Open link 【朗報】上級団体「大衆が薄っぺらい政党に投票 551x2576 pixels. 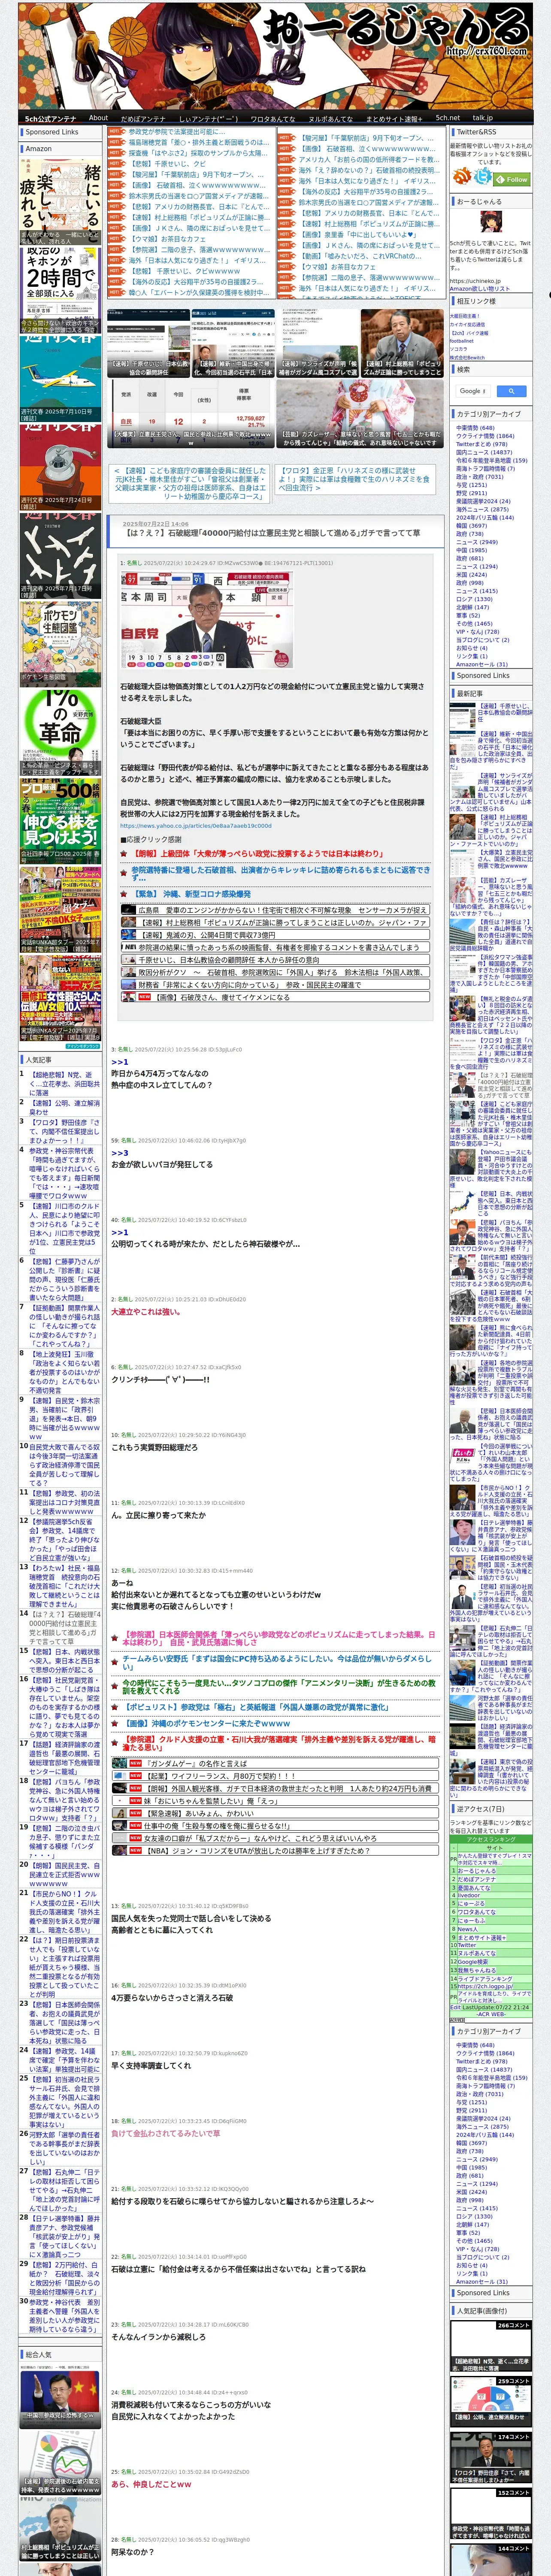(x=258, y=853)
